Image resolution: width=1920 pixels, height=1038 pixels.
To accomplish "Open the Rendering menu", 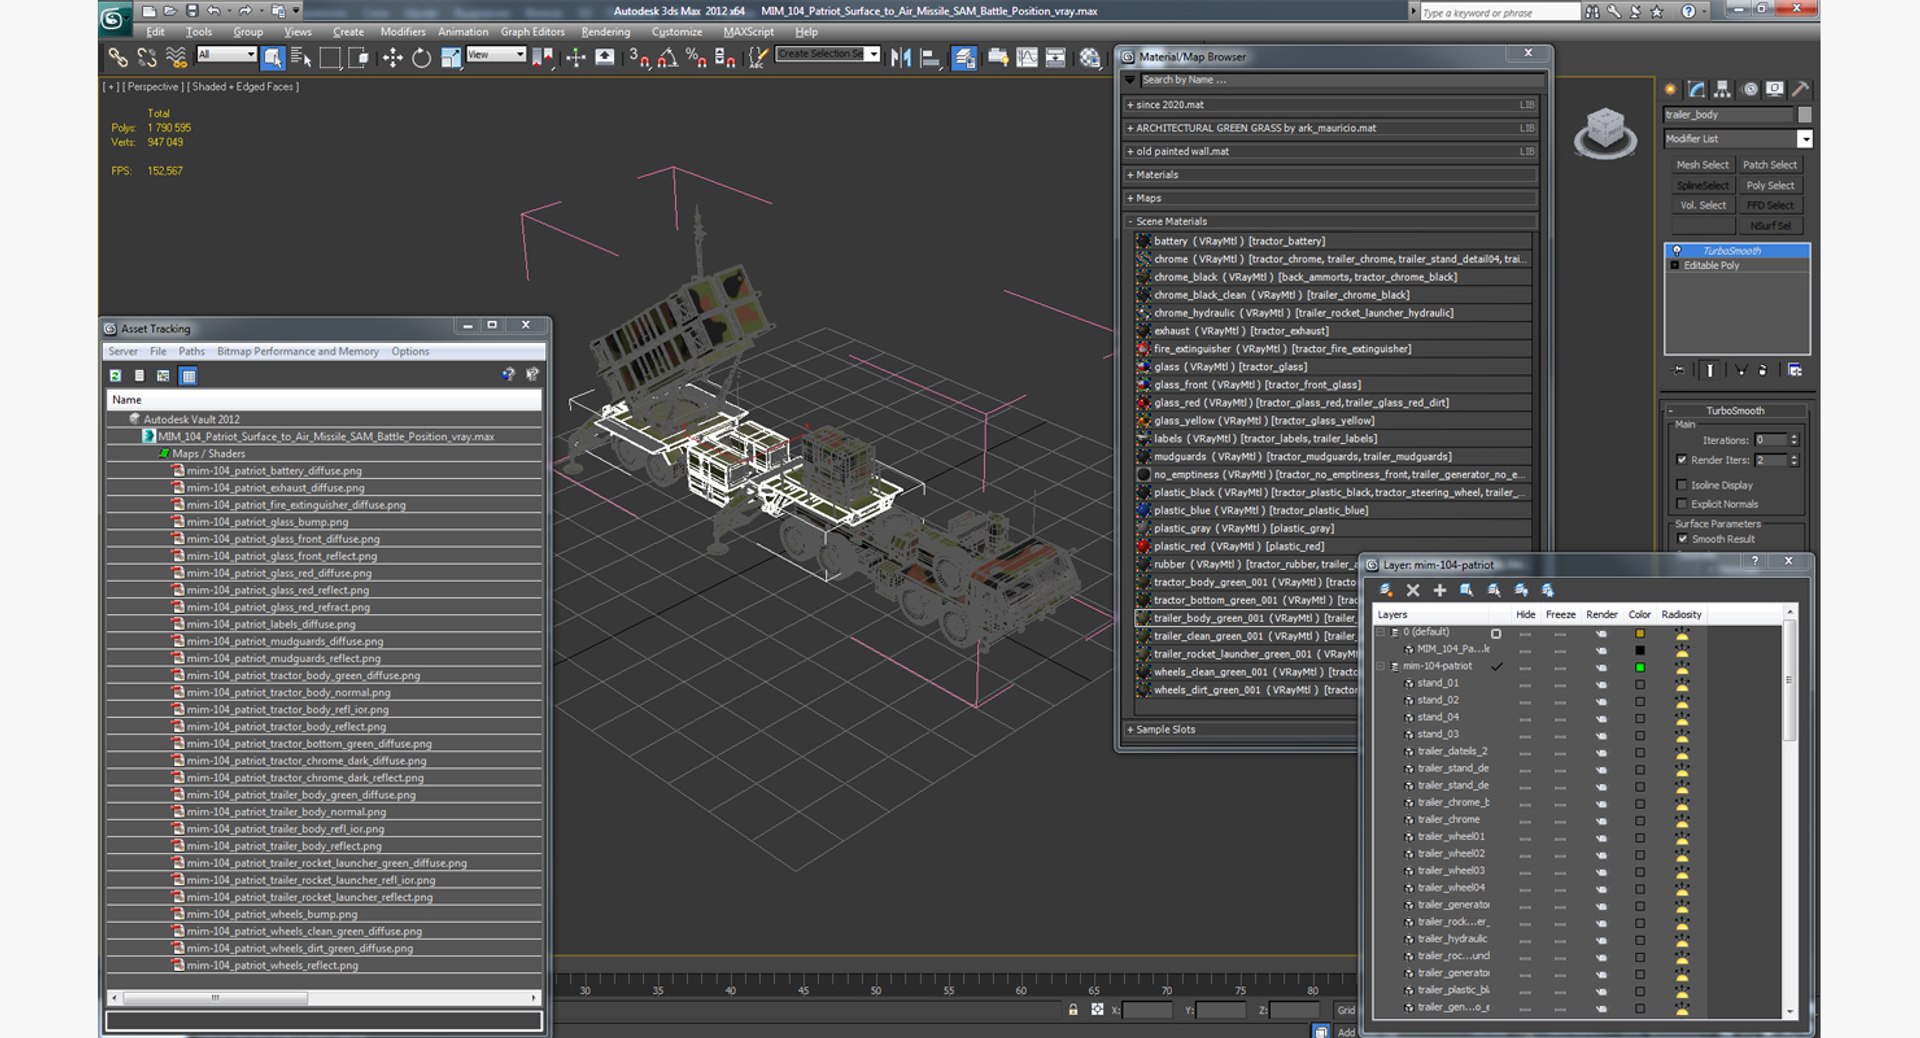I will 605,32.
